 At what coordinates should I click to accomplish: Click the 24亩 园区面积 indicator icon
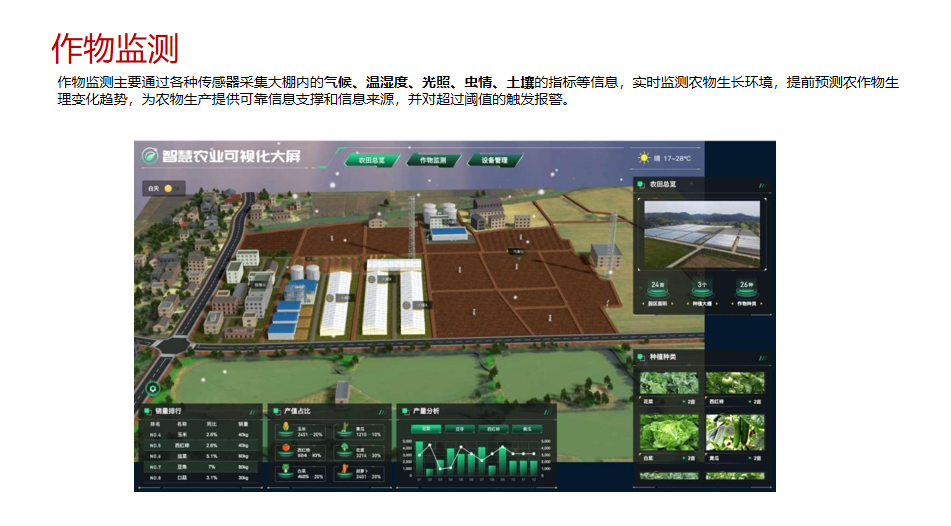tap(657, 286)
